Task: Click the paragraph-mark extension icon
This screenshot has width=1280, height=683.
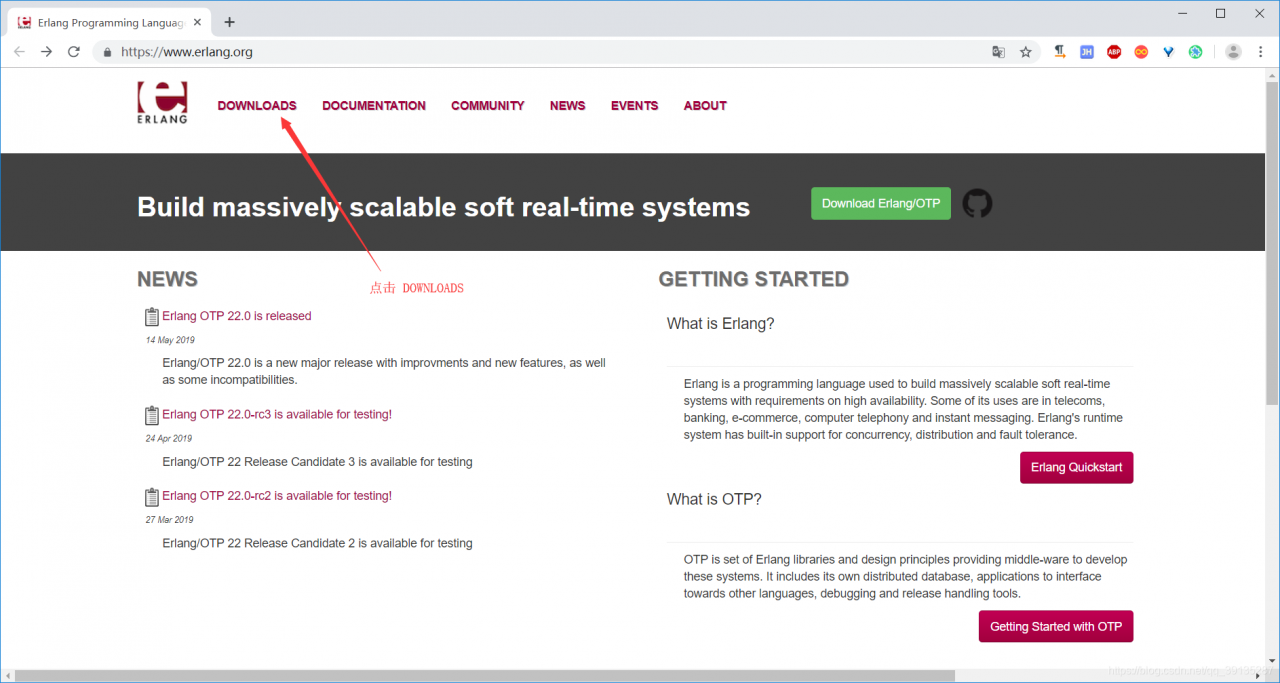Action: tap(1060, 52)
